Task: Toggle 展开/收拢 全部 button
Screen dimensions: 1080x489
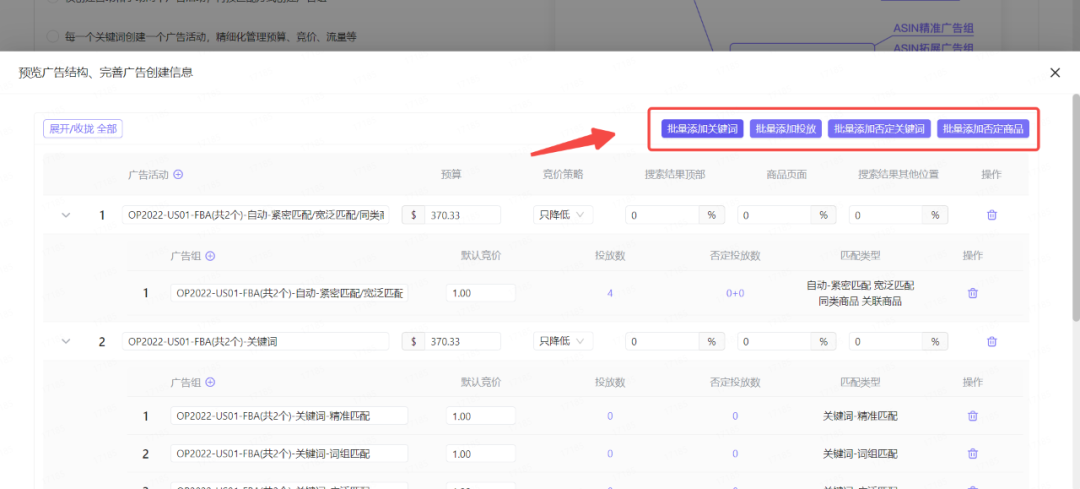Action: point(83,129)
